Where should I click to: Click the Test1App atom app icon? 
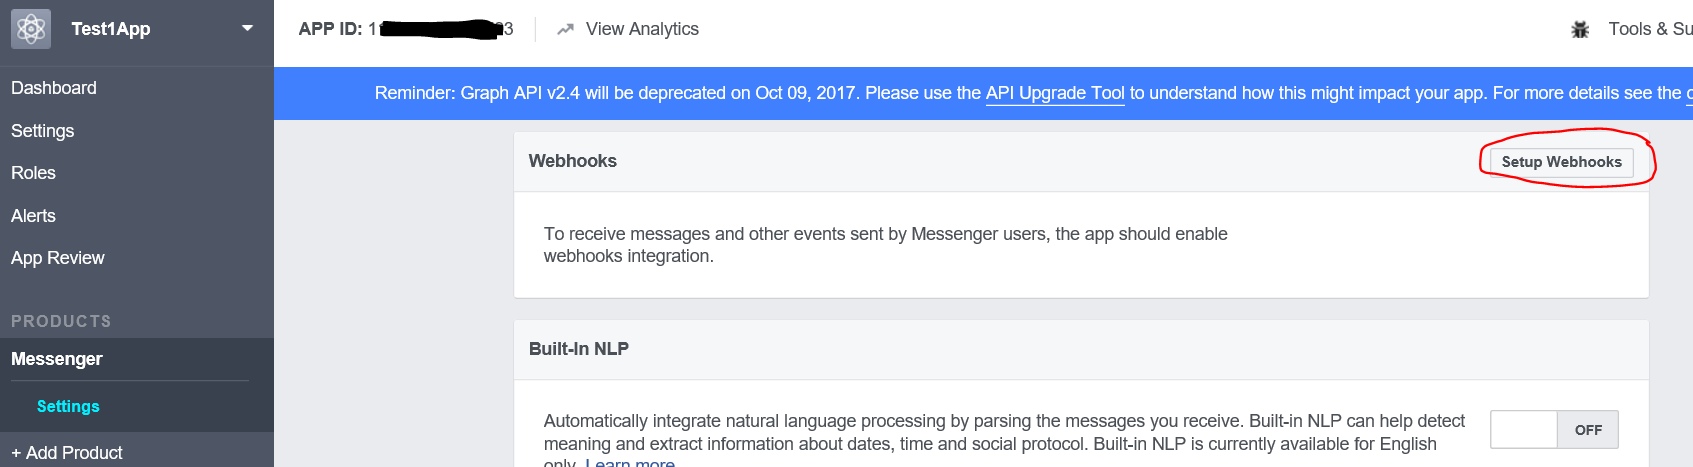click(31, 29)
